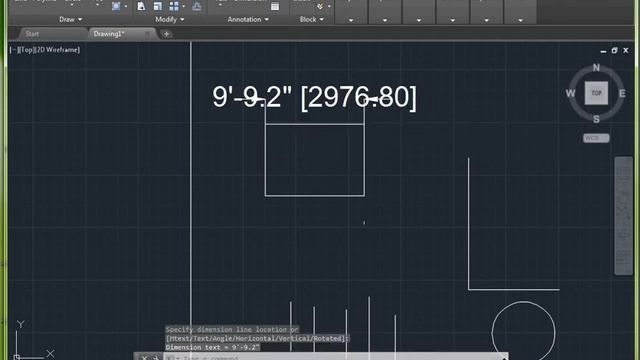Expand the Draw panel
This screenshot has height=360, width=640.
point(71,19)
